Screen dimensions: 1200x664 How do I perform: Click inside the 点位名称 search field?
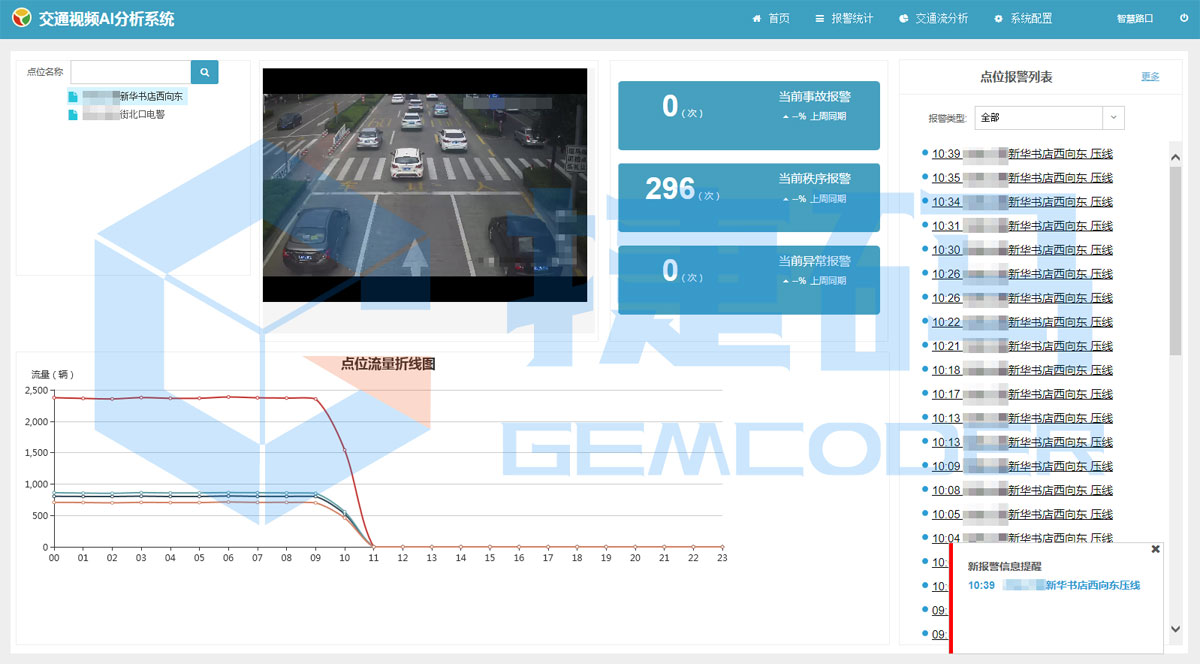point(130,72)
